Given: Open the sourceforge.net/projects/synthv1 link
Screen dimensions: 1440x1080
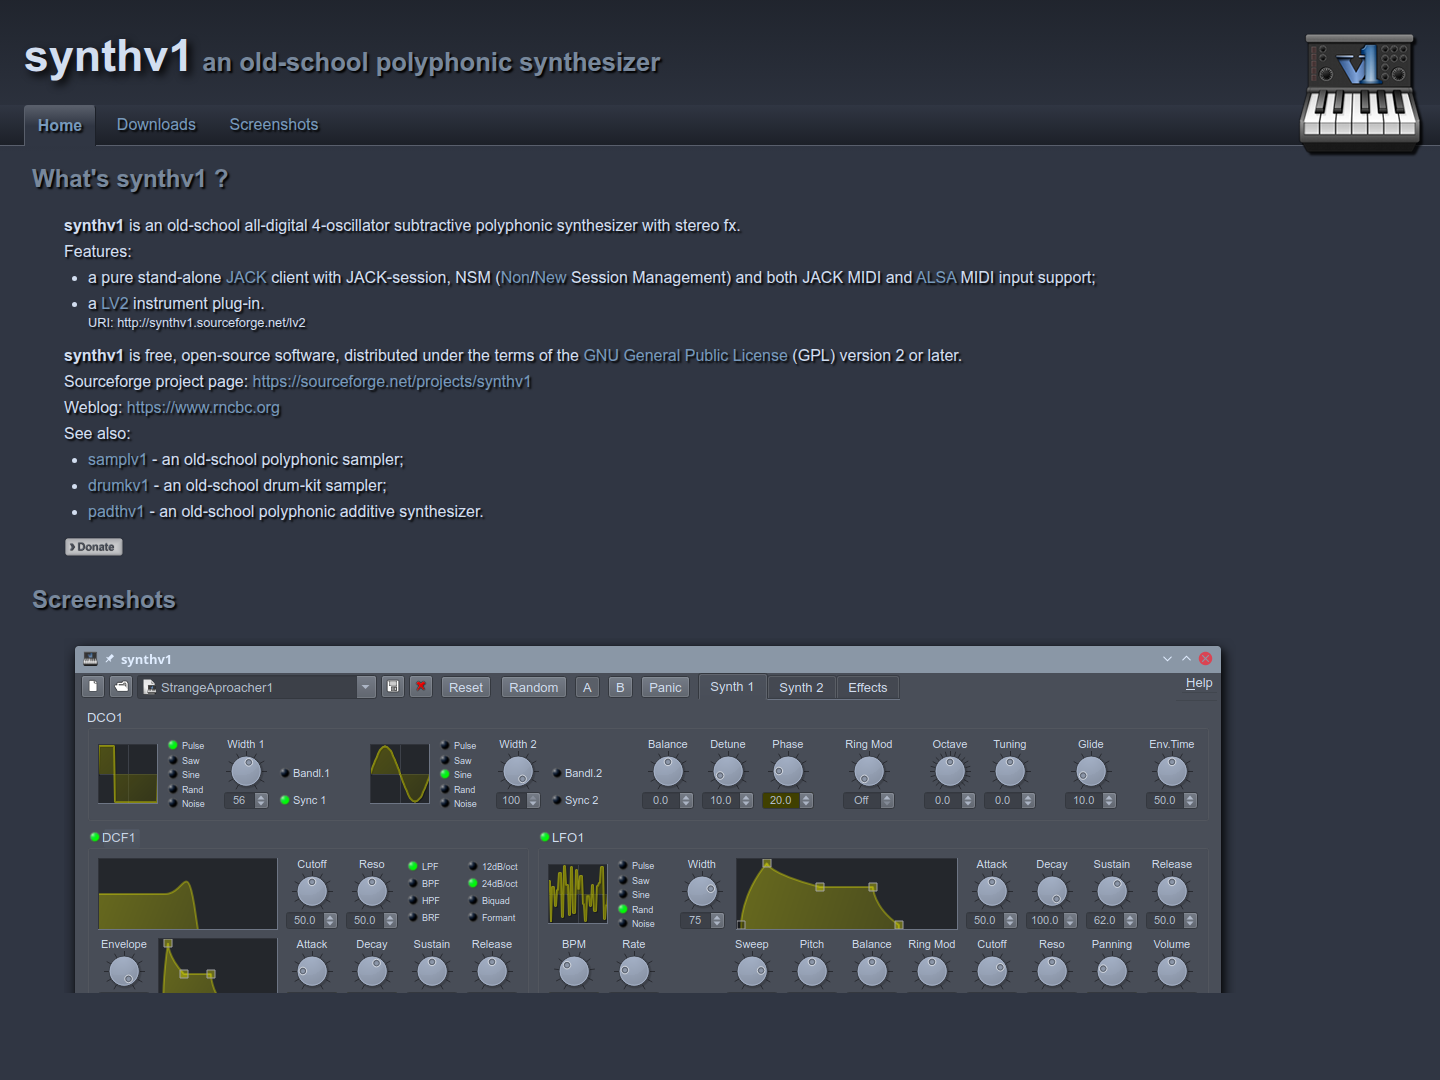Looking at the screenshot, I should pos(392,381).
